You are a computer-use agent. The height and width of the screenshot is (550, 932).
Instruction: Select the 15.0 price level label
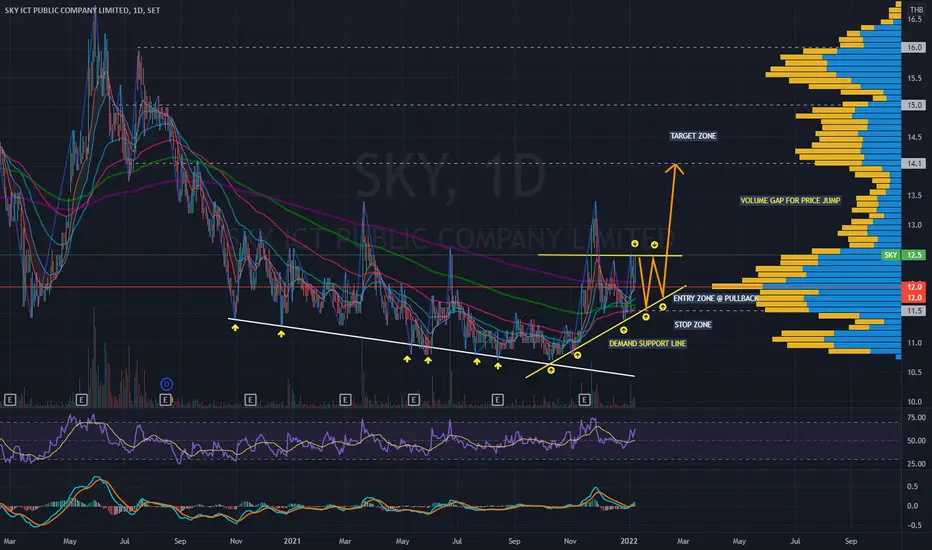pyautogui.click(x=914, y=105)
